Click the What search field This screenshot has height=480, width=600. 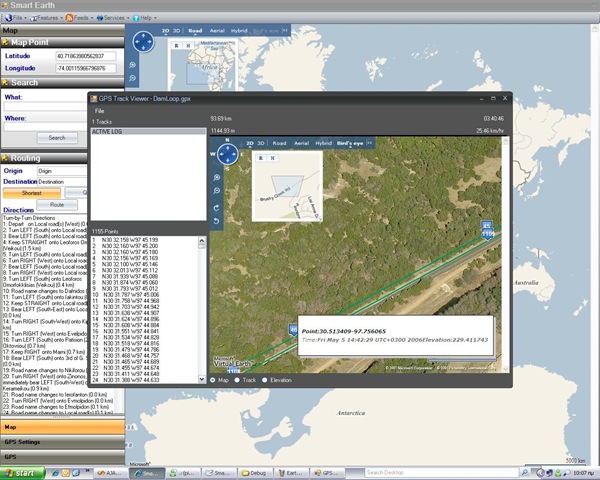(46, 107)
